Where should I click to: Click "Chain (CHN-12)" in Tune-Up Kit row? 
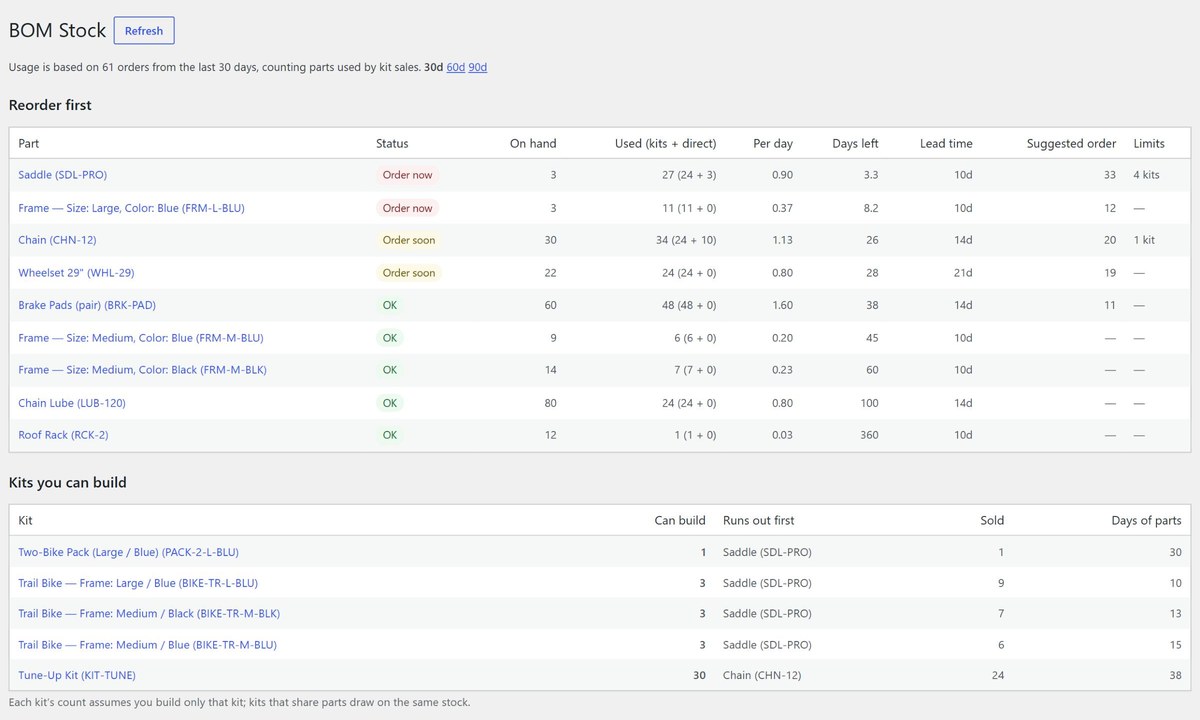point(762,676)
